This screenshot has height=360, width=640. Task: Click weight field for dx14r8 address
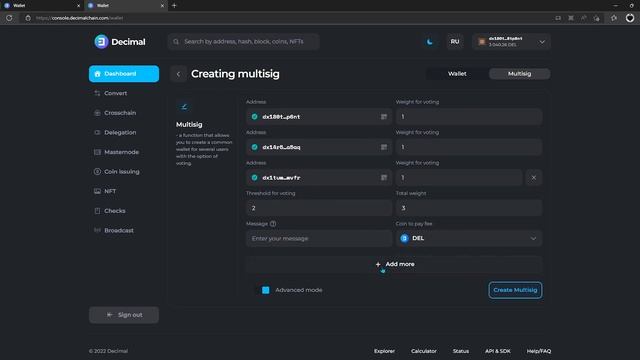tap(469, 147)
